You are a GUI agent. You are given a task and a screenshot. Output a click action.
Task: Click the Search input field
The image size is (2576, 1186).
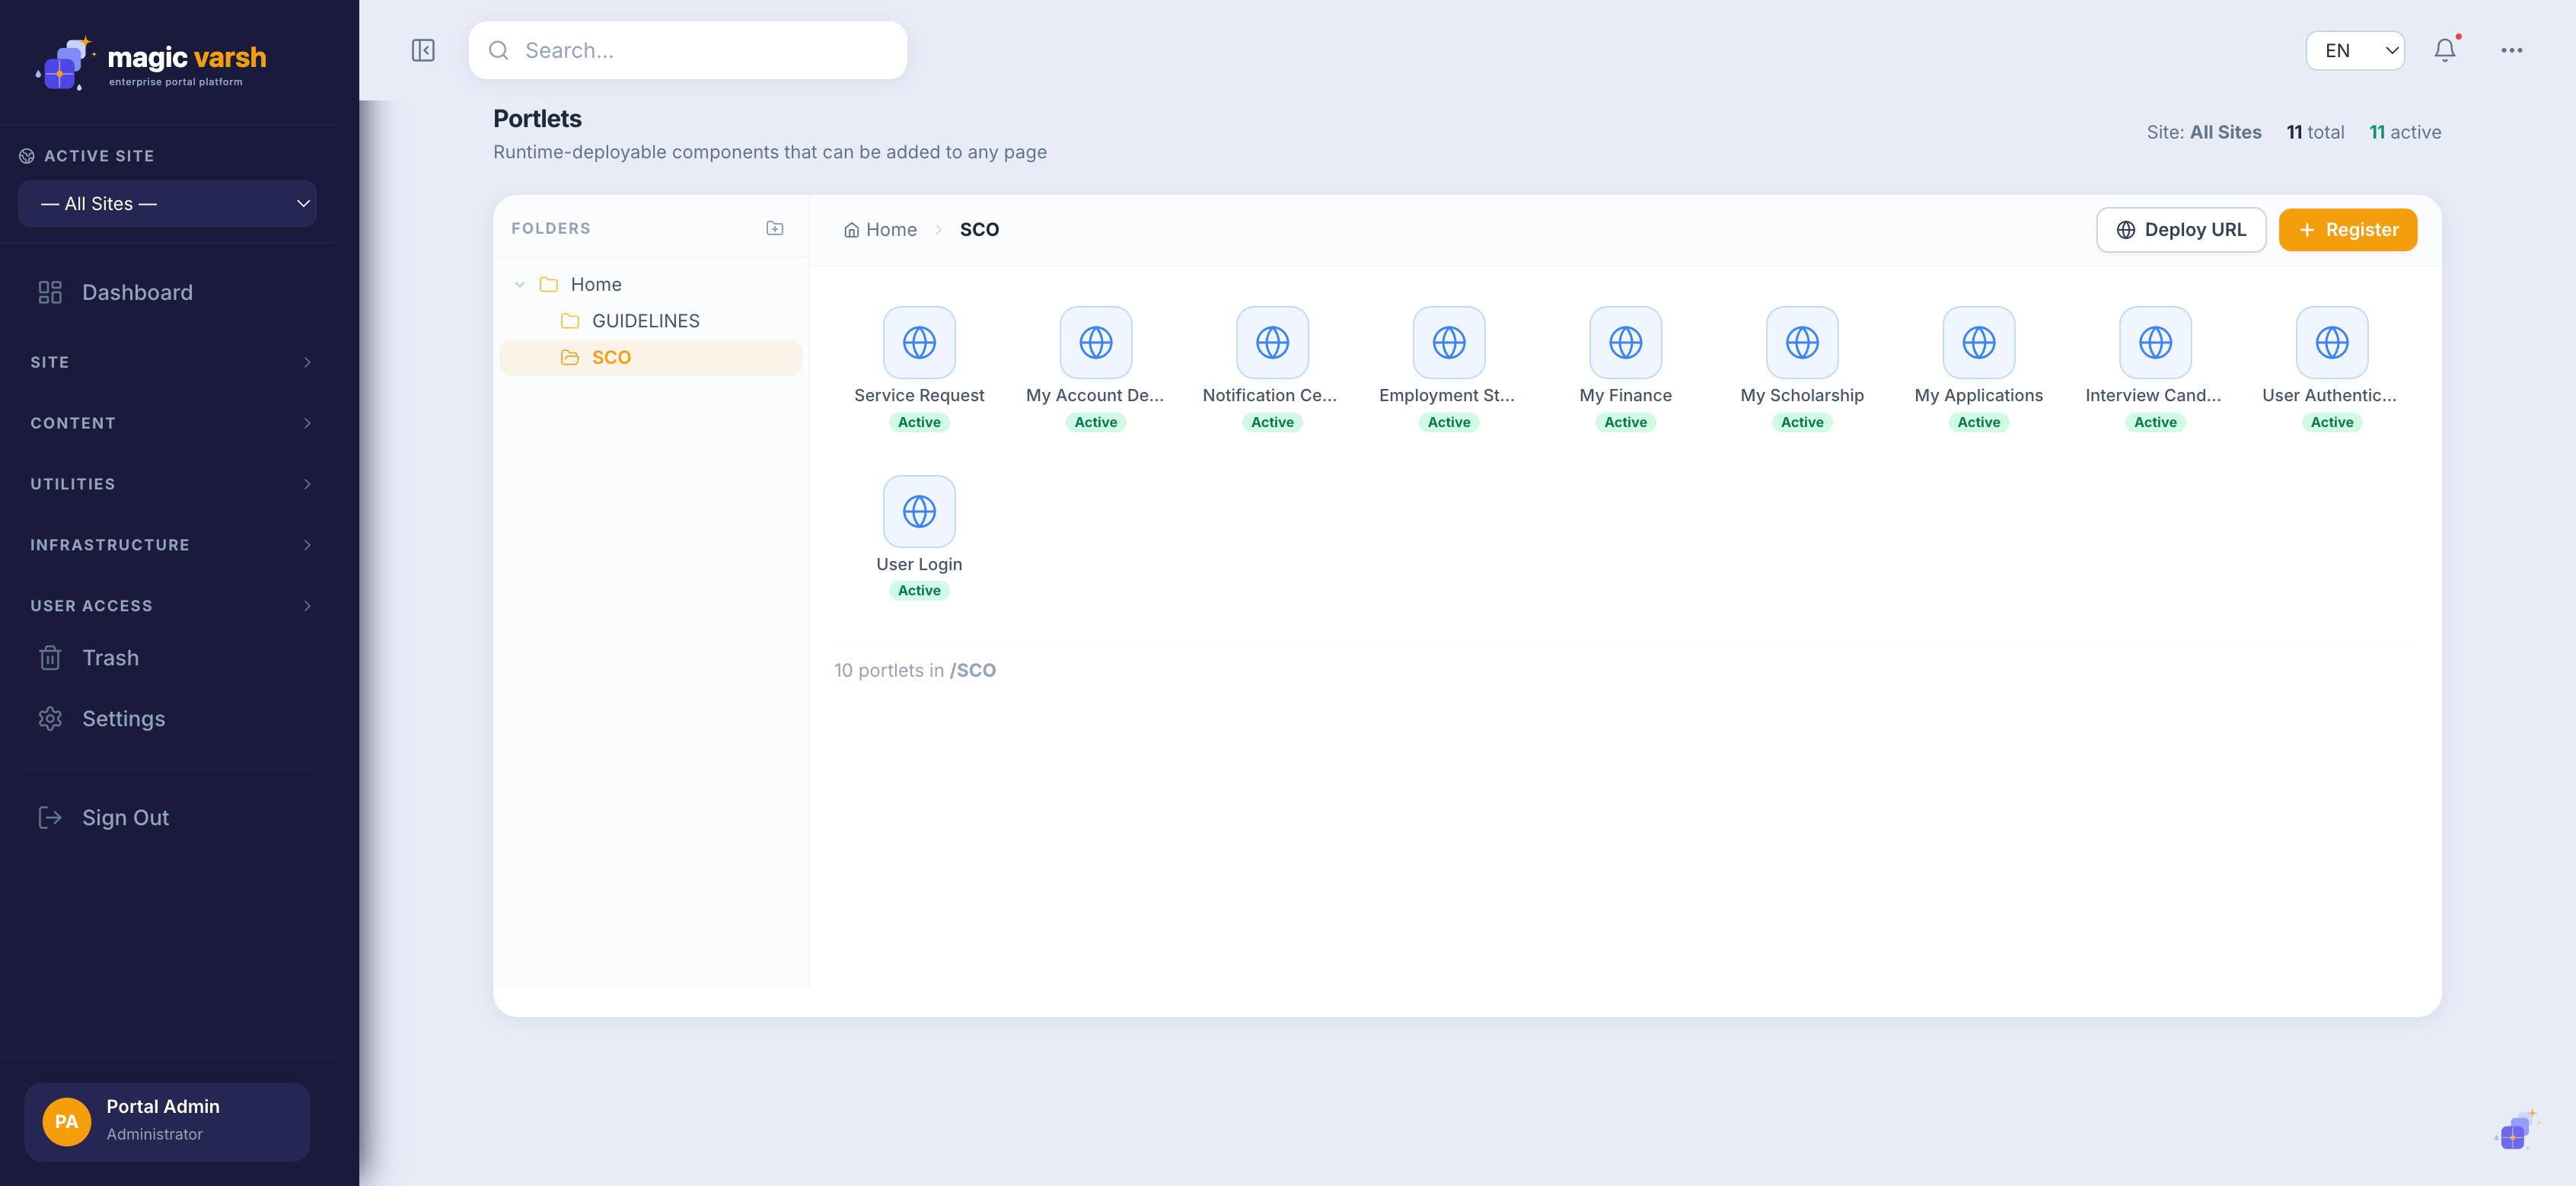688,50
